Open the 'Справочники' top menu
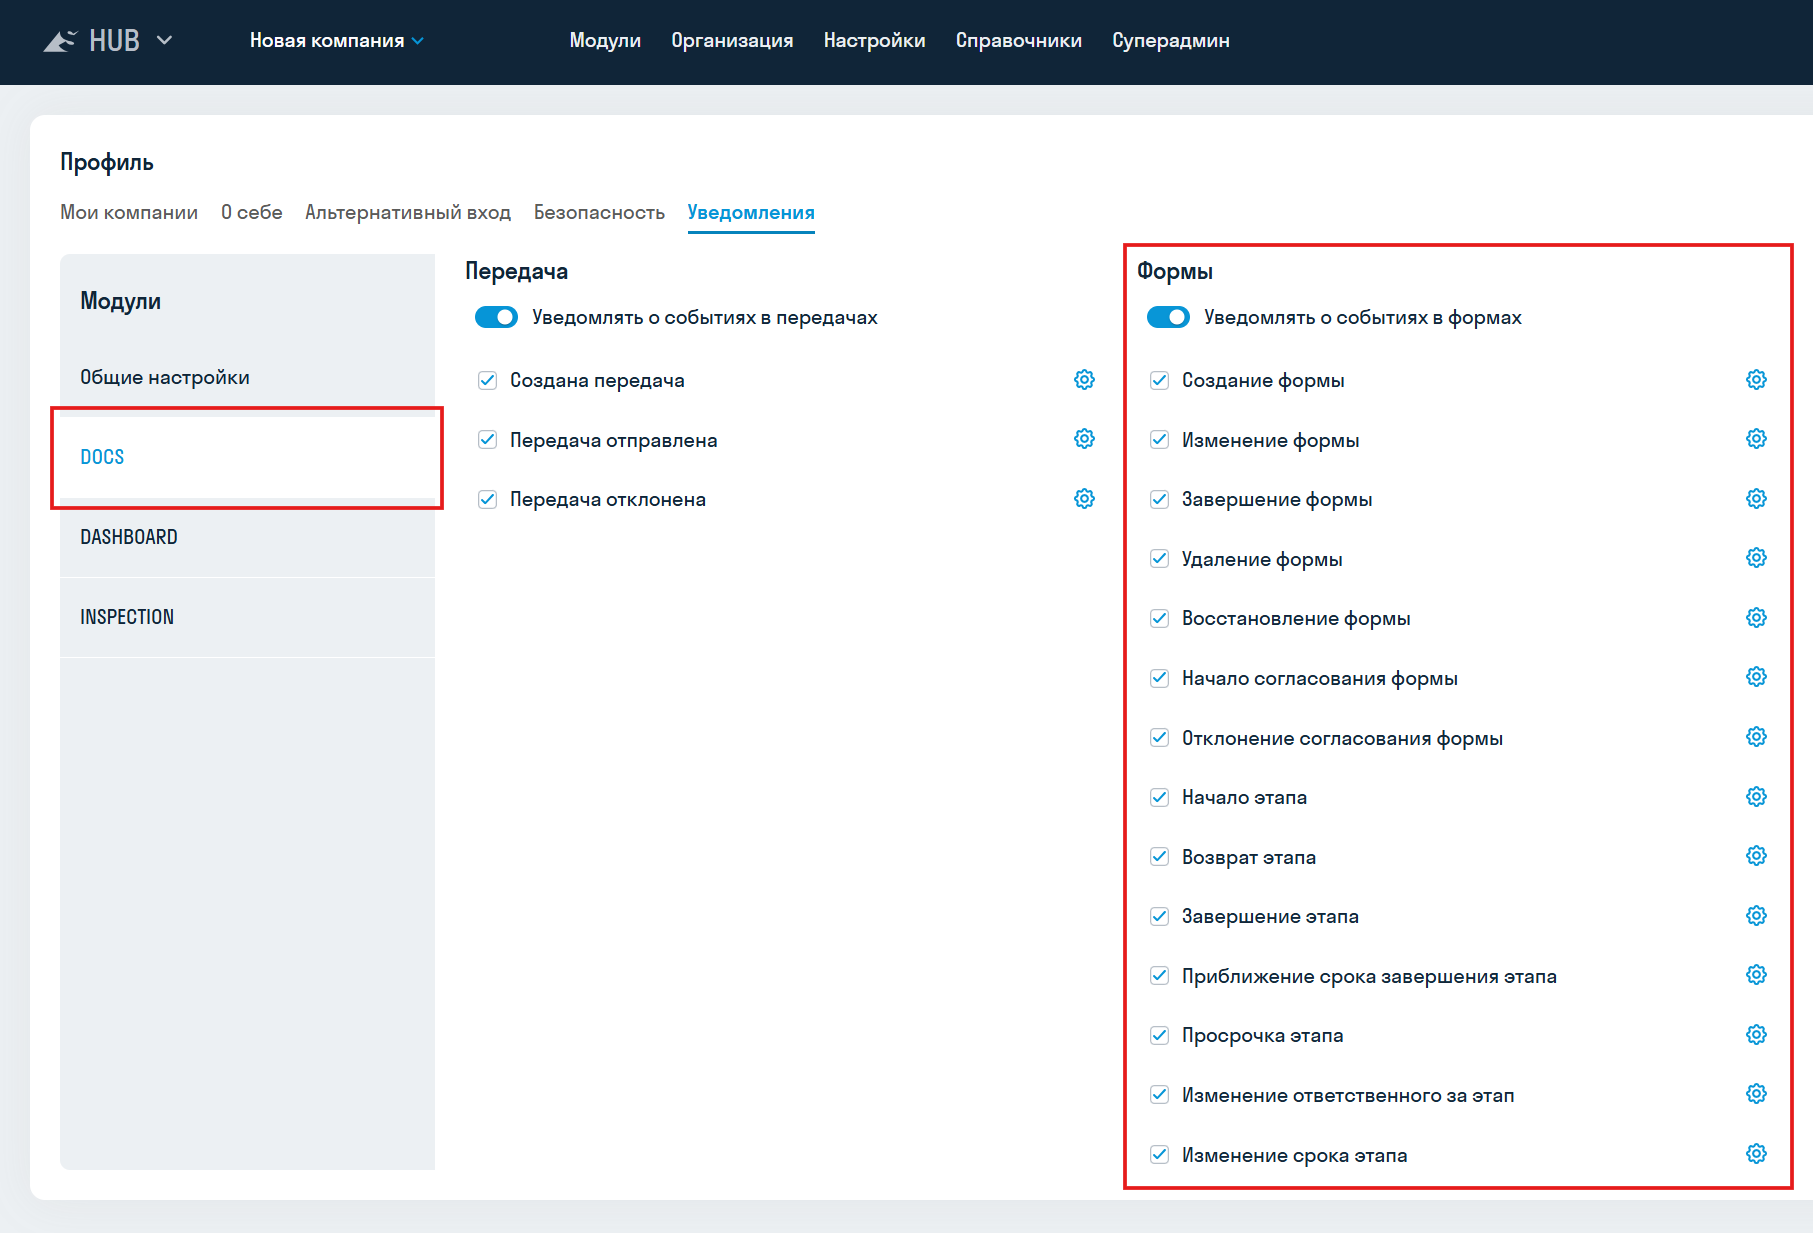1813x1233 pixels. [1019, 41]
